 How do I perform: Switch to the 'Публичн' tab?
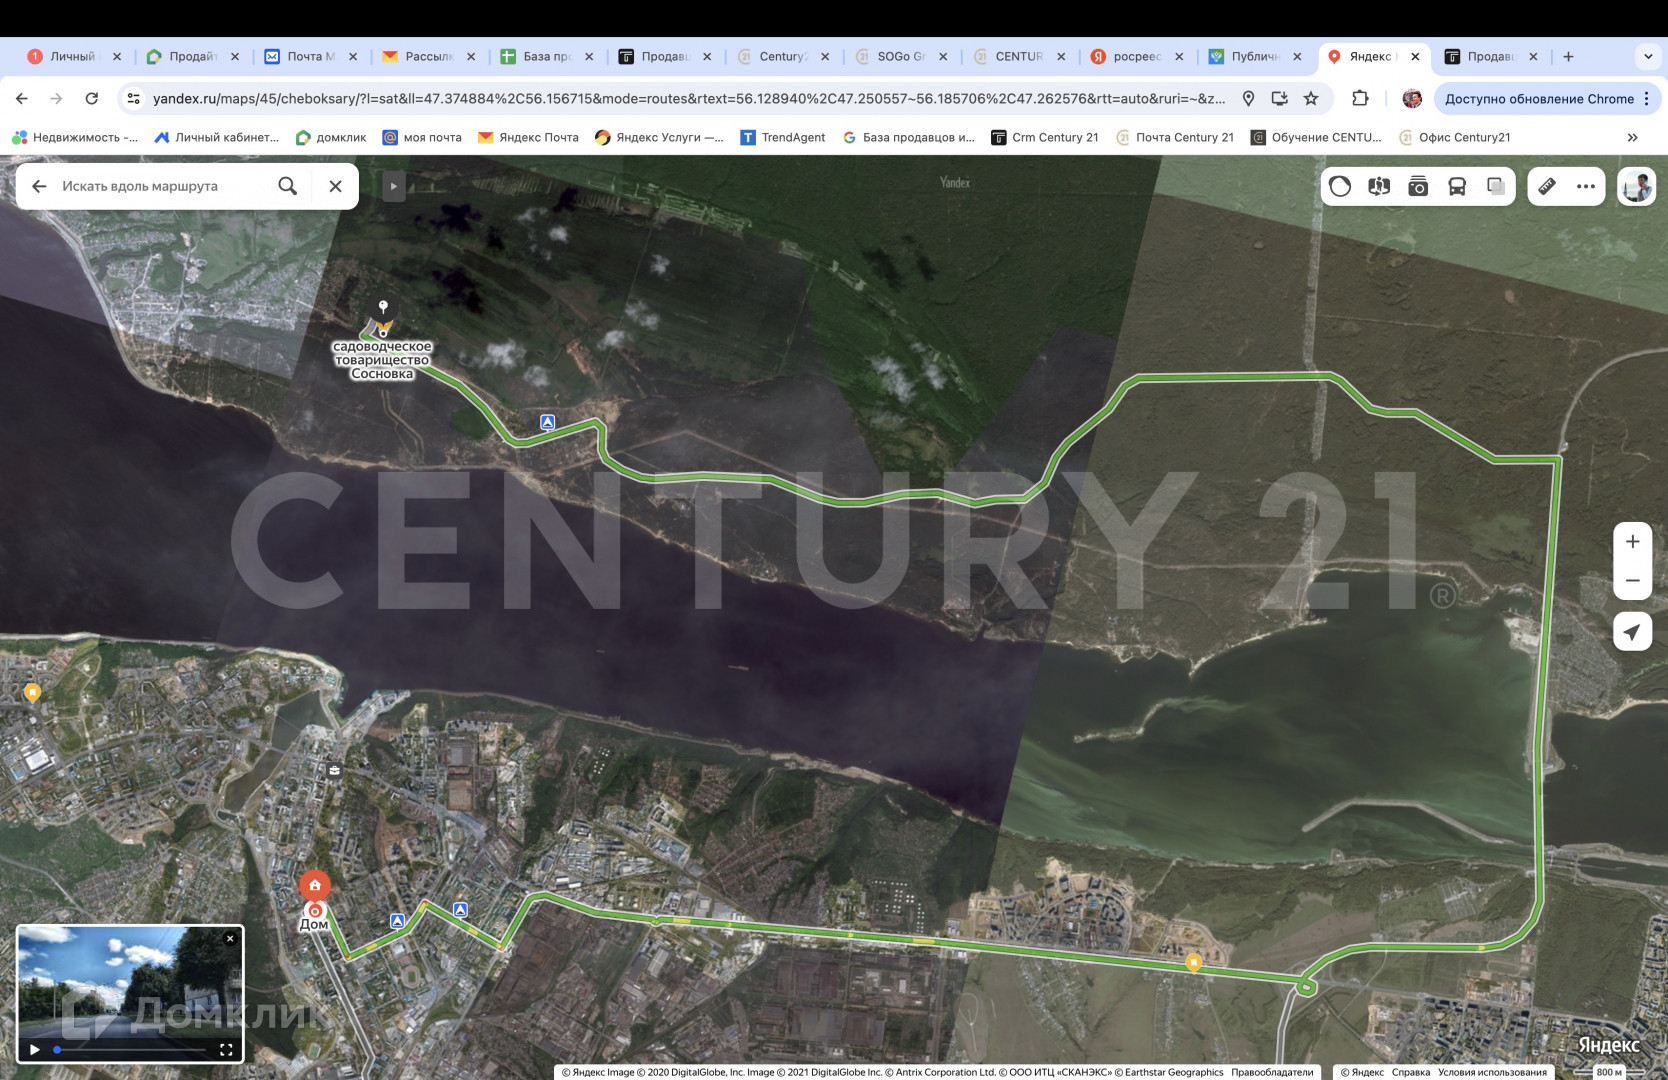click(x=1253, y=57)
